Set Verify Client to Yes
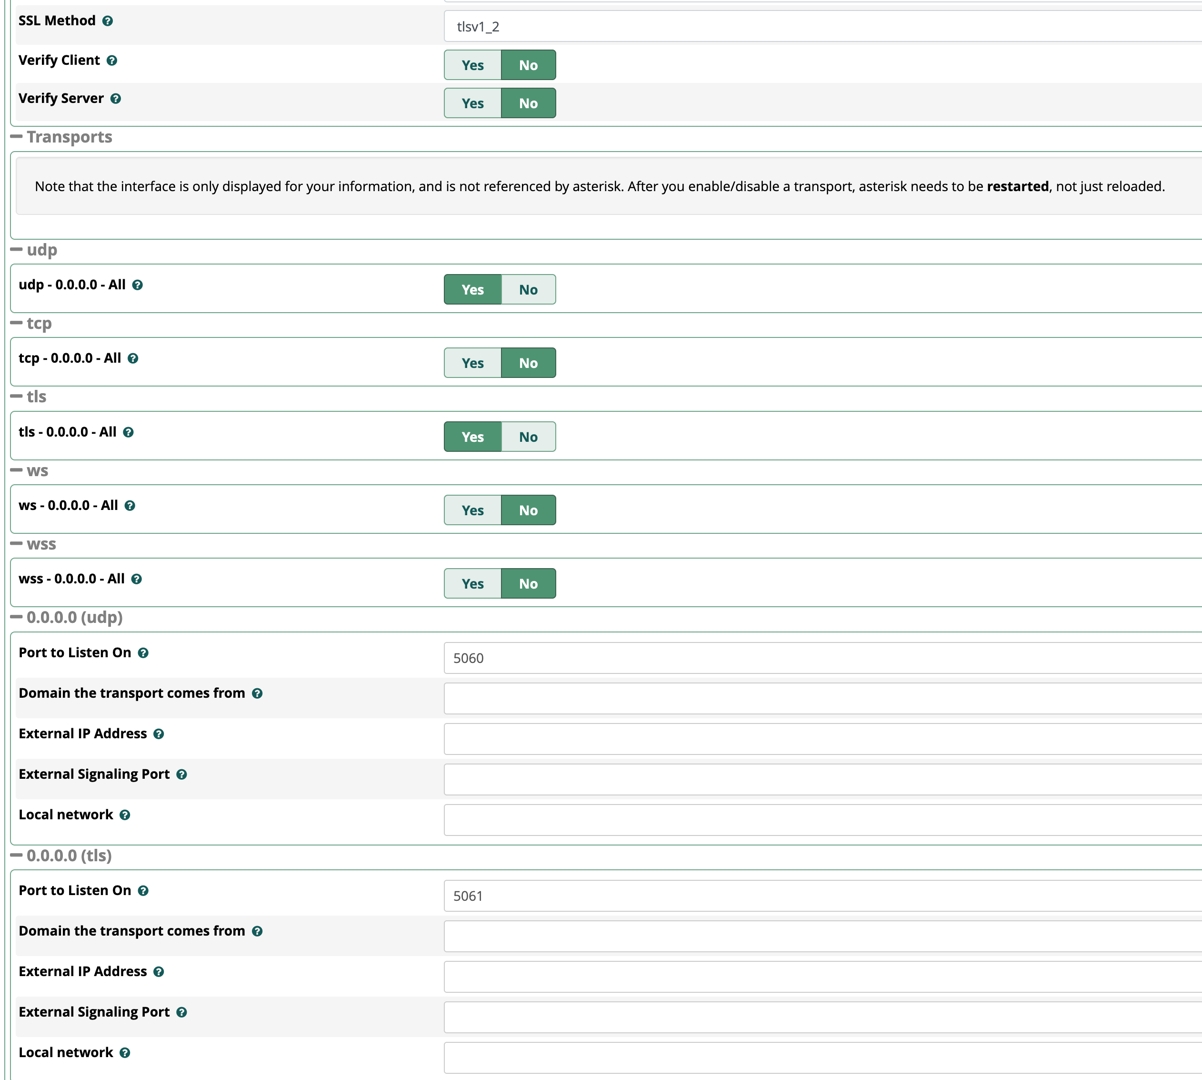 point(473,65)
